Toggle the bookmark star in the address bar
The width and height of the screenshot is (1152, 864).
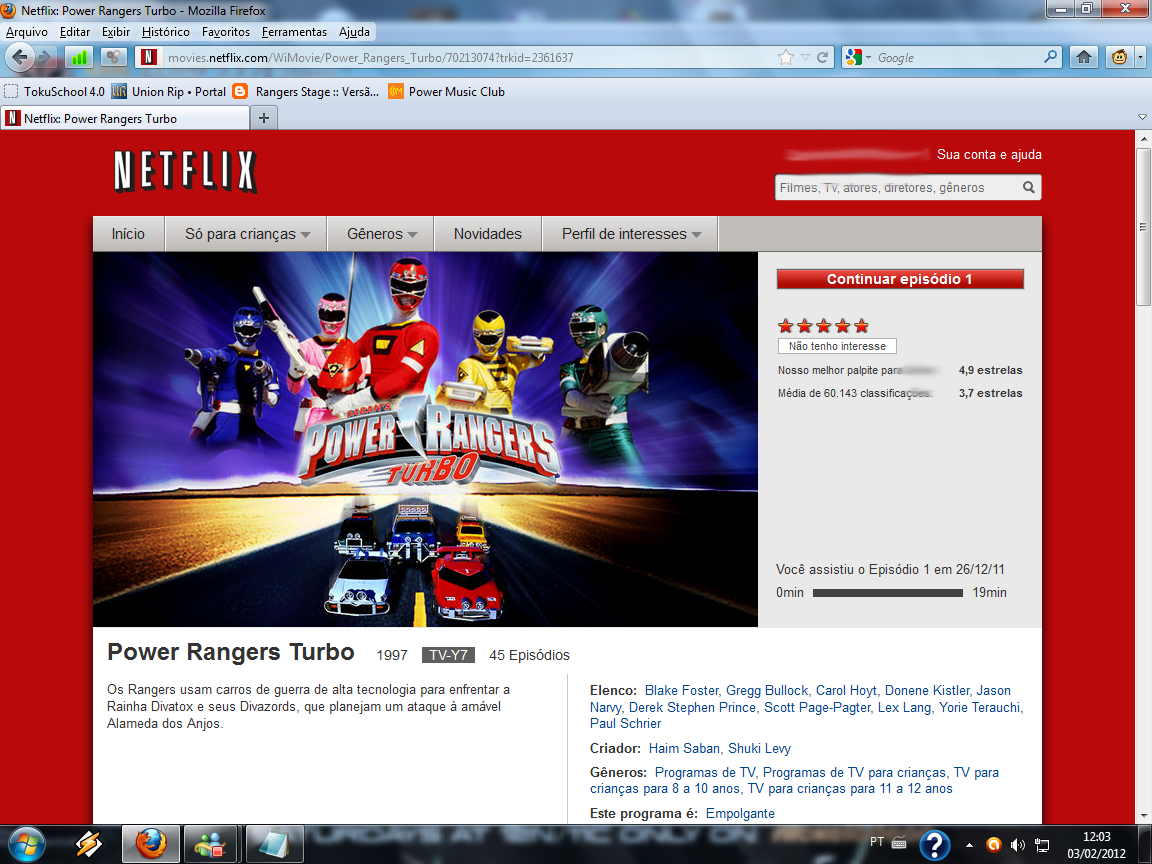(x=785, y=57)
